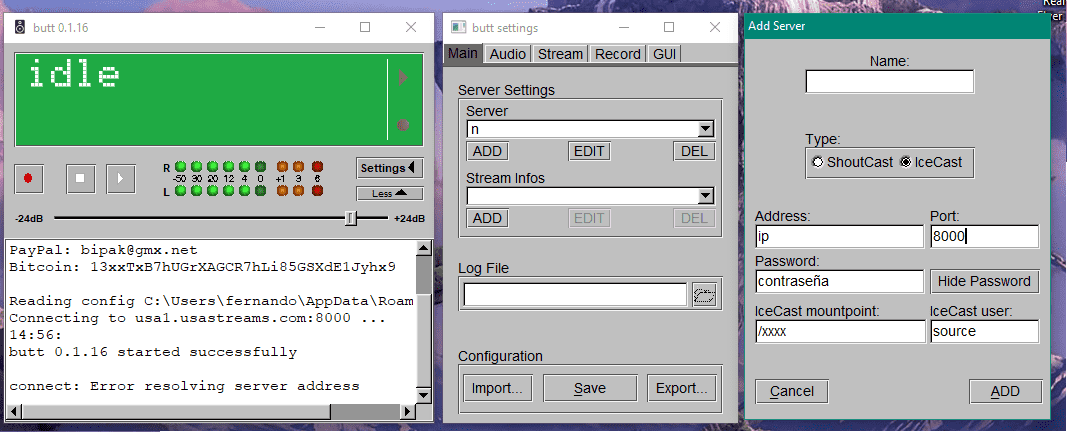1067x432 pixels.
Task: Click the butt speaker icon in title bar
Action: click(20, 28)
